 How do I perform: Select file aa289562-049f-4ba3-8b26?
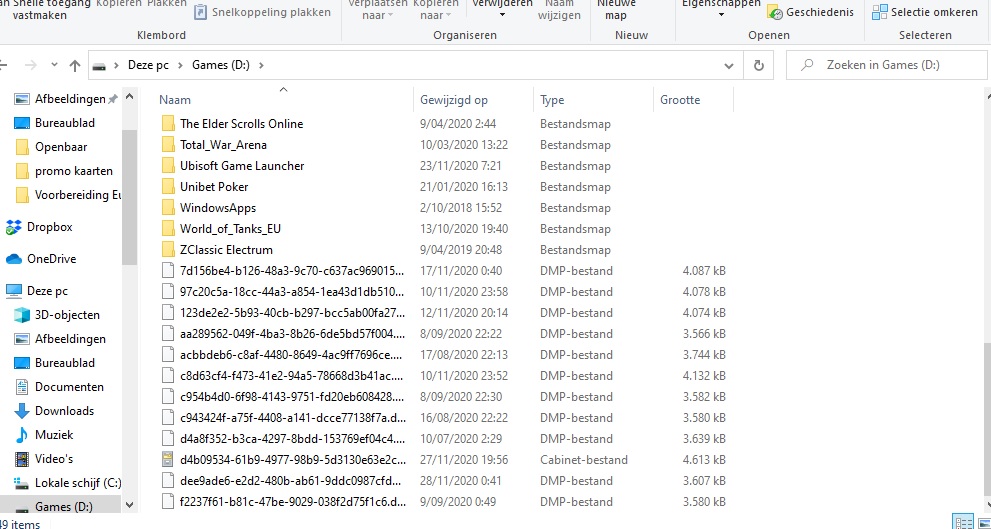(291, 333)
